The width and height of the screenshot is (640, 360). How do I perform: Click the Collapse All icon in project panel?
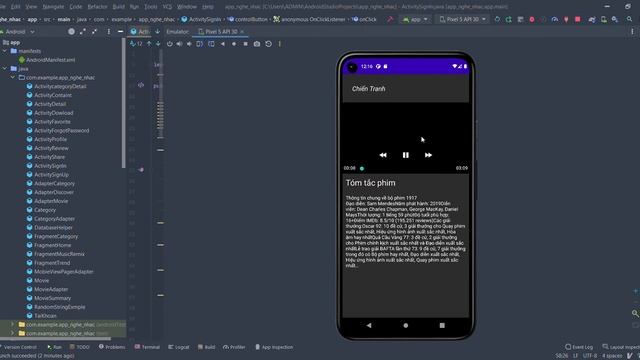[x=95, y=31]
